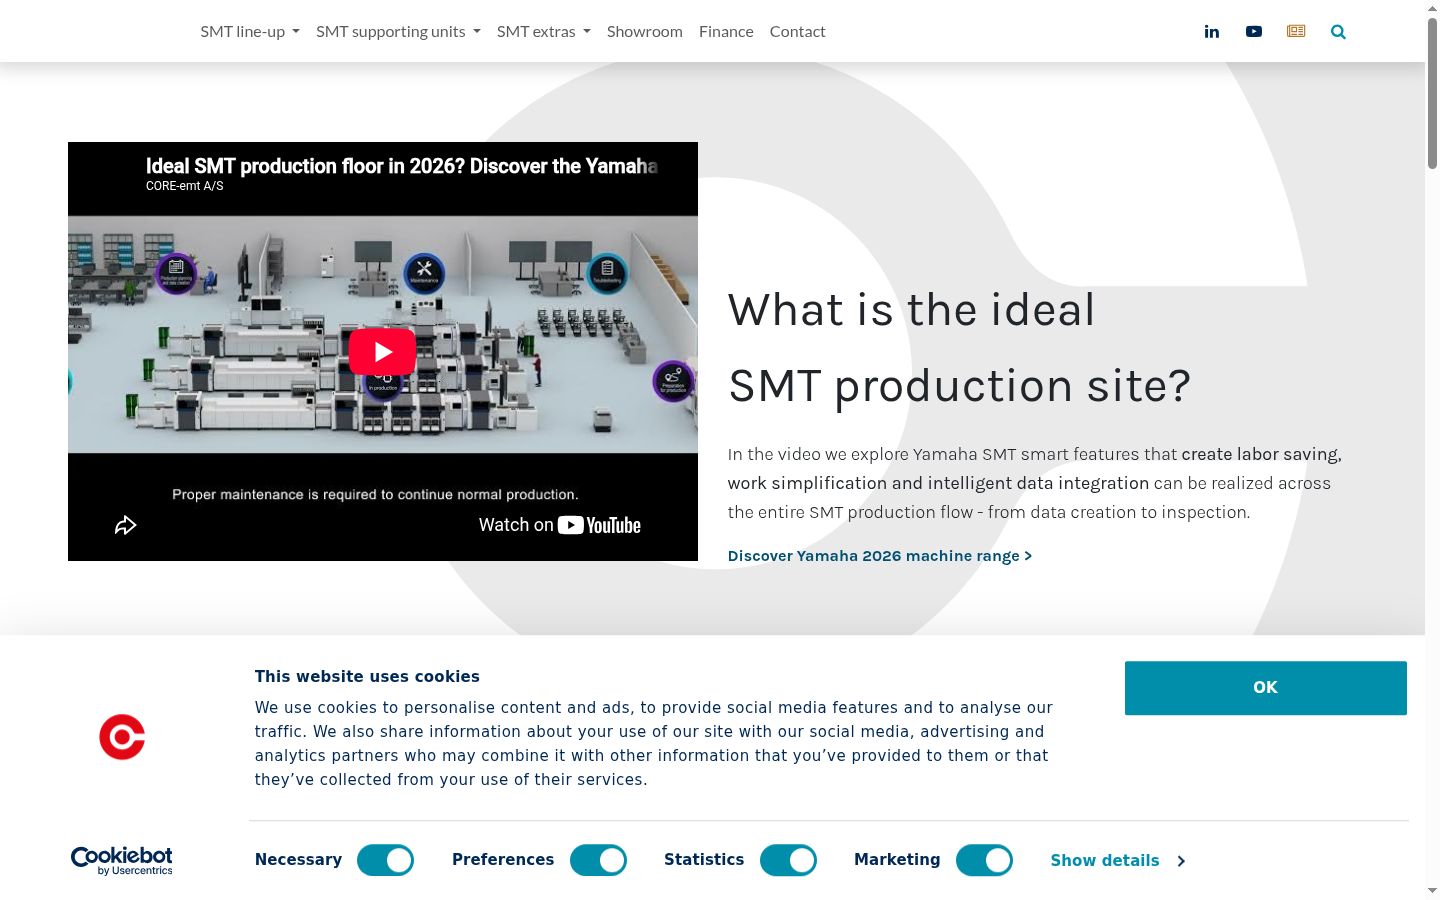Image resolution: width=1440 pixels, height=900 pixels.
Task: Toggle the Statistics cookies switch
Action: tap(788, 860)
